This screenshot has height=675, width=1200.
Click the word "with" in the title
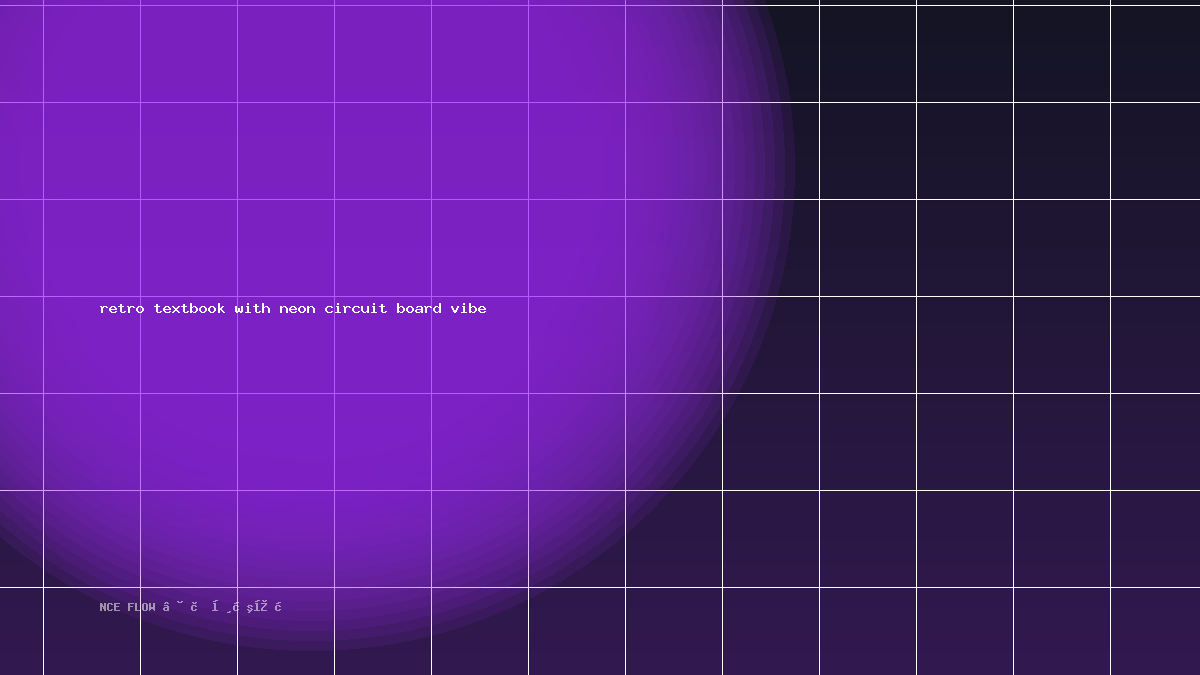[x=252, y=308]
